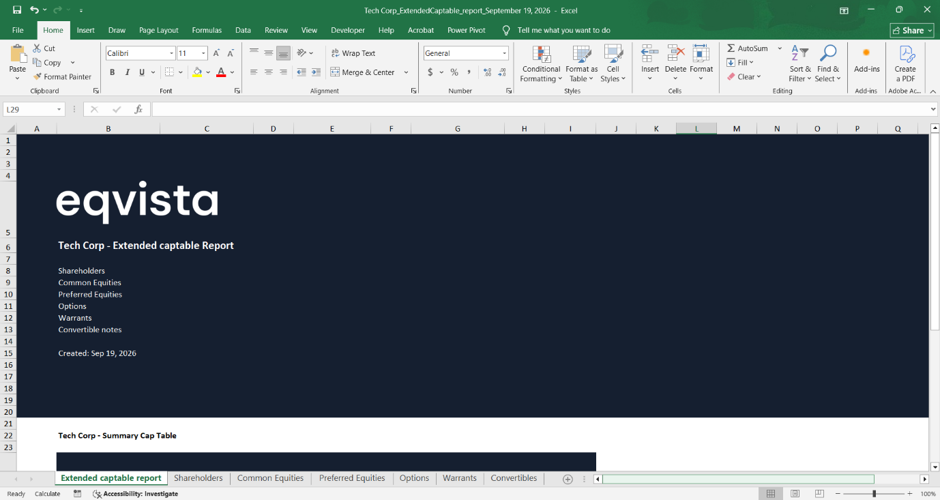Increase indent of cell contents

tap(316, 72)
